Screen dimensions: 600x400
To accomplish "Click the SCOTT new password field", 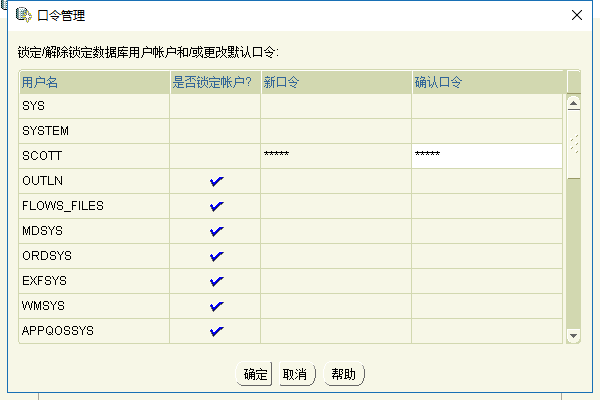I will pyautogui.click(x=335, y=155).
